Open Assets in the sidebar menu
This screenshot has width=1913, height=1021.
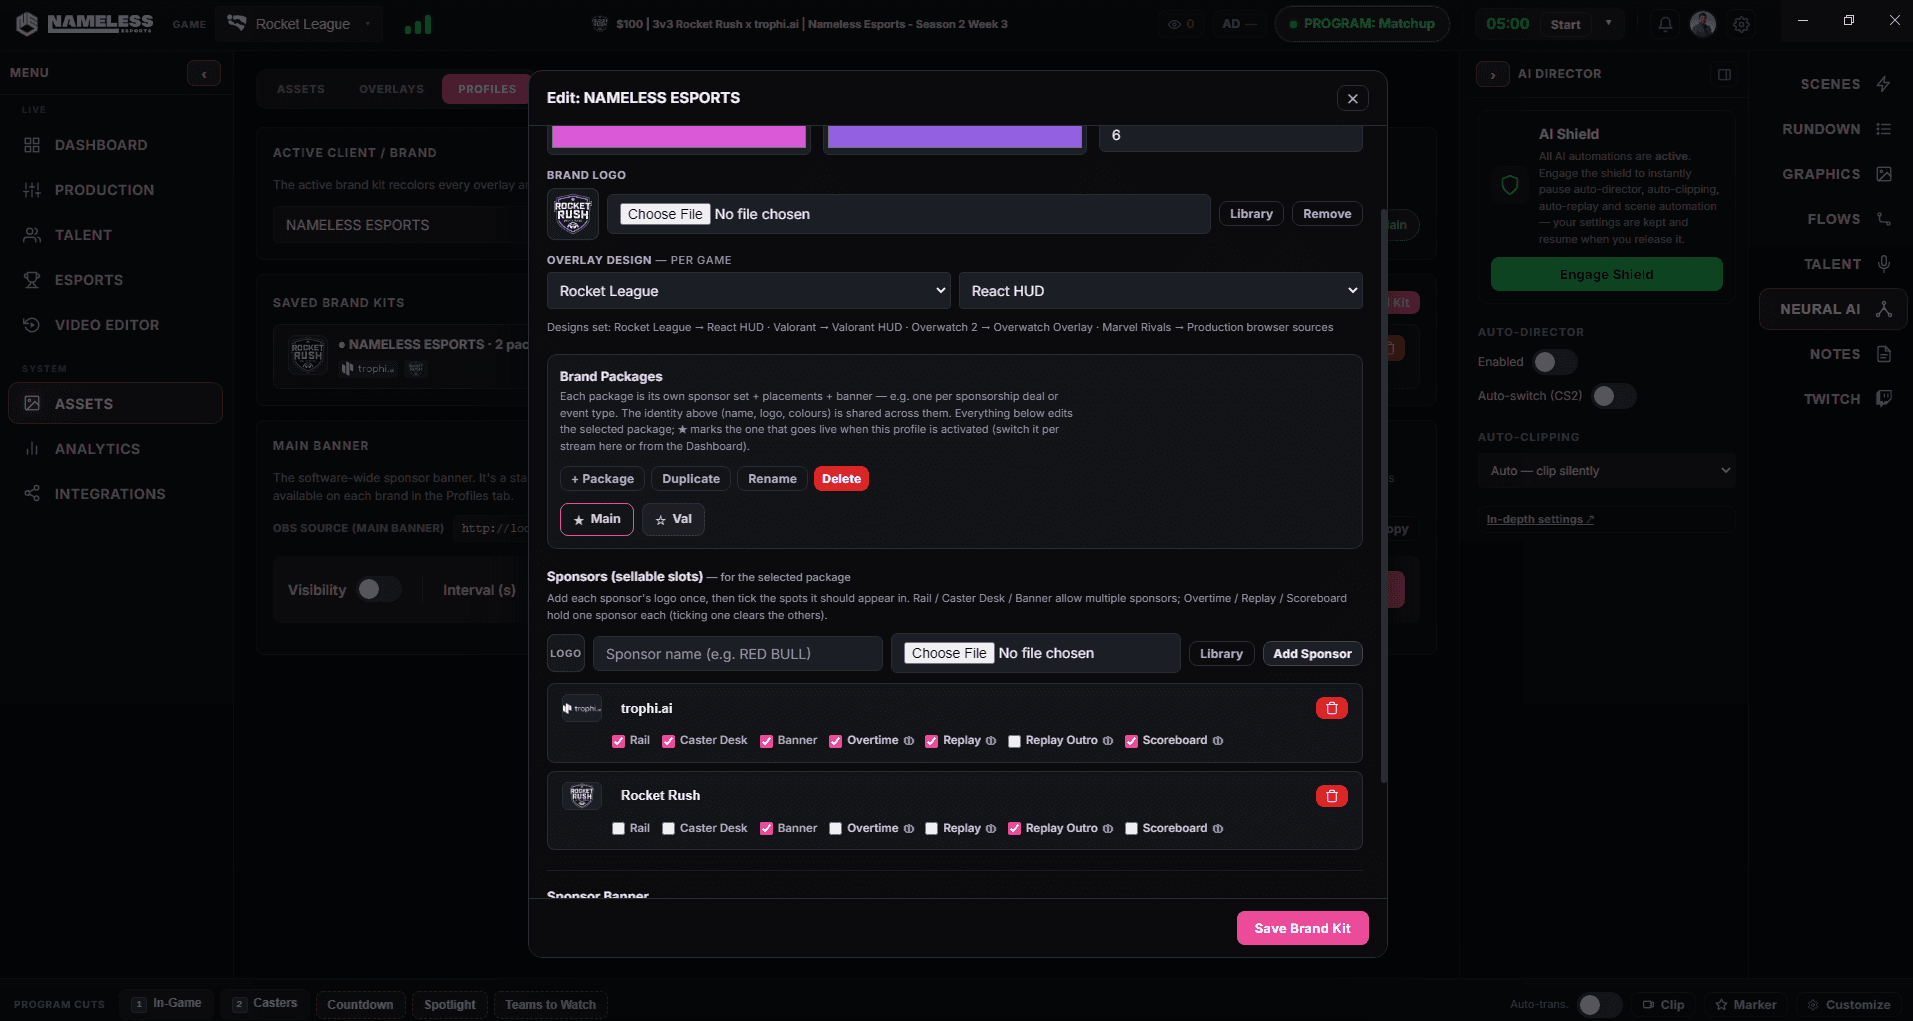point(115,404)
